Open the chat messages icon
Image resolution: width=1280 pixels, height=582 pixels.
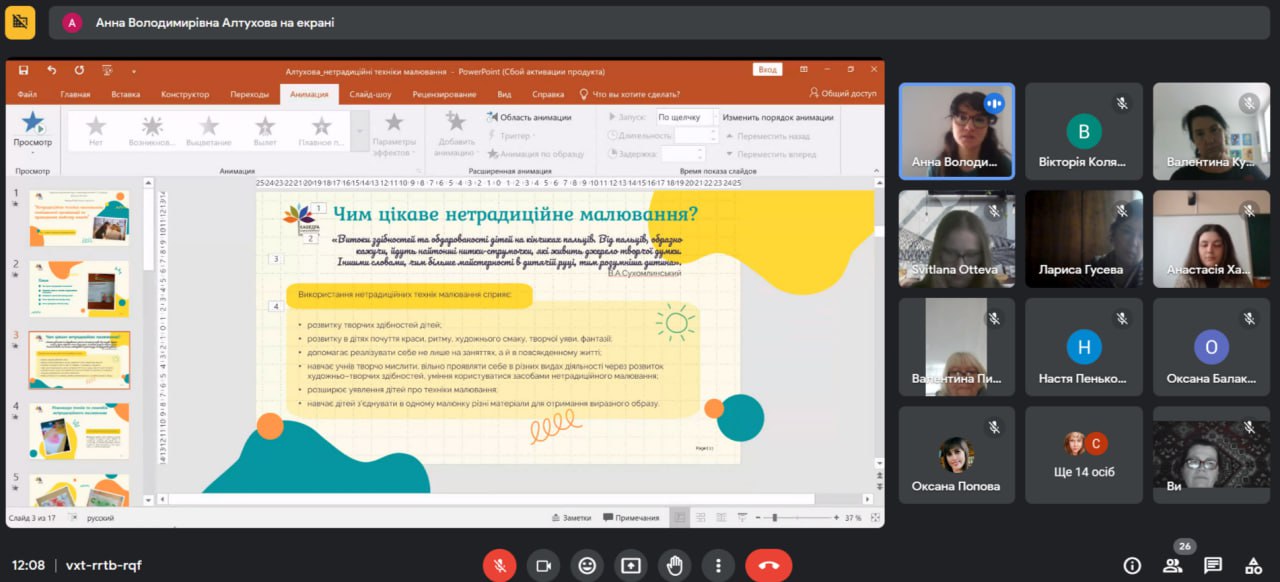[x=1212, y=566]
